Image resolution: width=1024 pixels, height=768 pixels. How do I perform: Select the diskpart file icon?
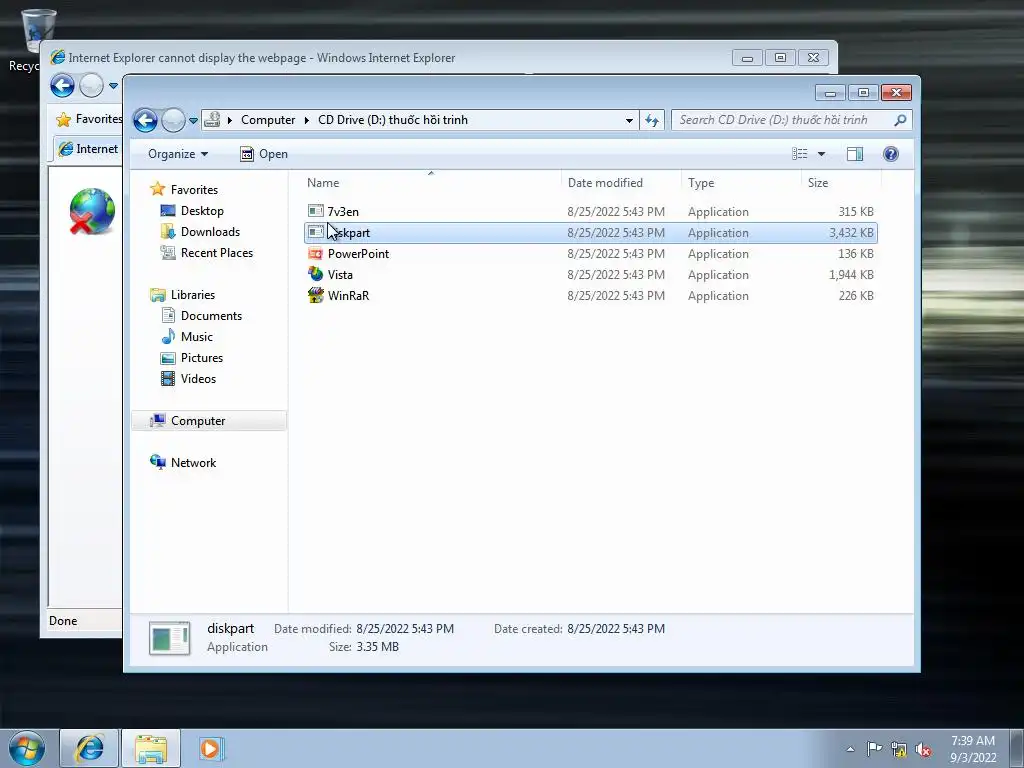pyautogui.click(x=315, y=232)
